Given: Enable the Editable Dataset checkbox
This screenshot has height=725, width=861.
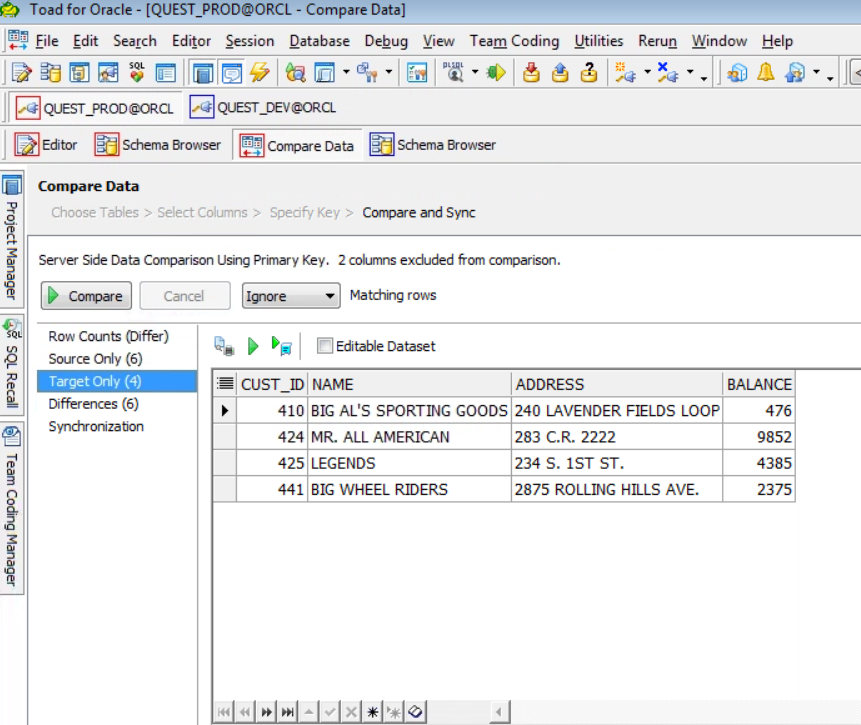Looking at the screenshot, I should point(325,345).
